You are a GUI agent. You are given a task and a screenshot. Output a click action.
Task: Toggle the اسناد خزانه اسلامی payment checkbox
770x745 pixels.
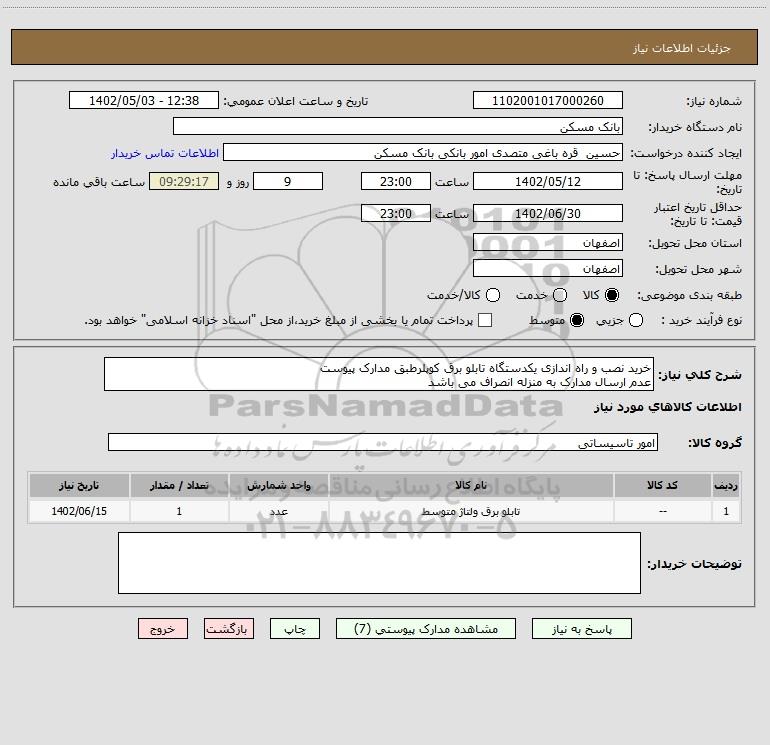(x=485, y=320)
